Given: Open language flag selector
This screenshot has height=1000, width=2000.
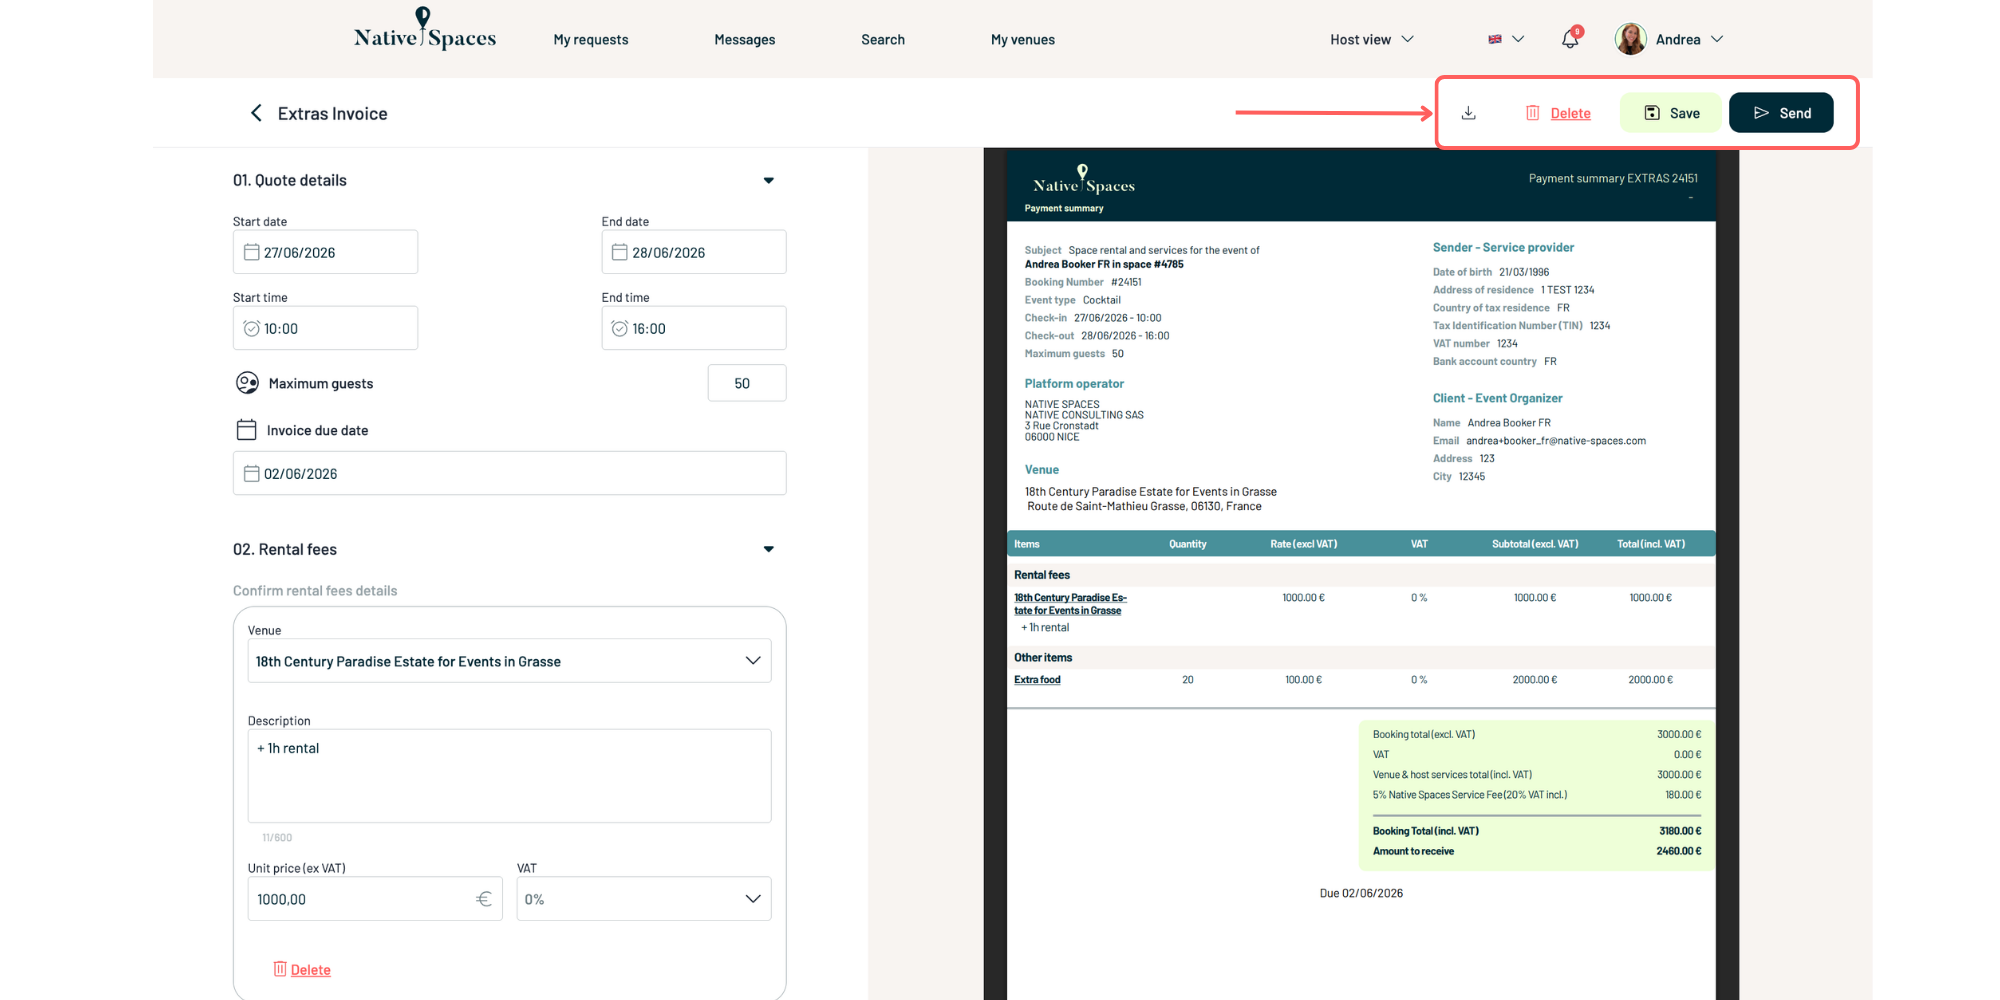Looking at the screenshot, I should coord(1506,39).
